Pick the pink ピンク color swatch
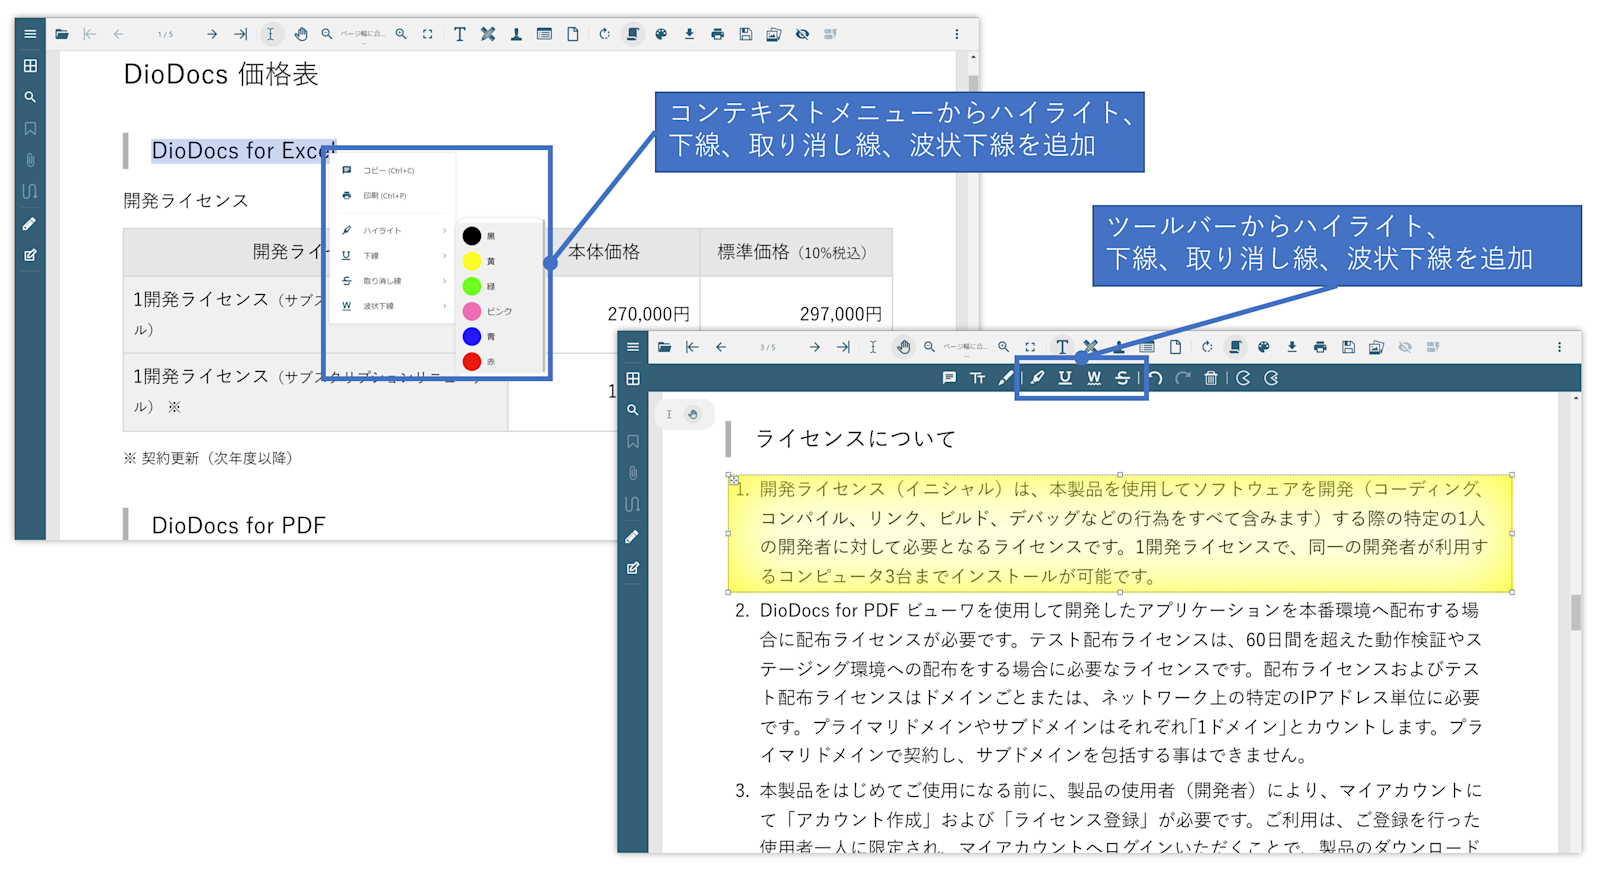The height and width of the screenshot is (874, 1600). pos(472,311)
